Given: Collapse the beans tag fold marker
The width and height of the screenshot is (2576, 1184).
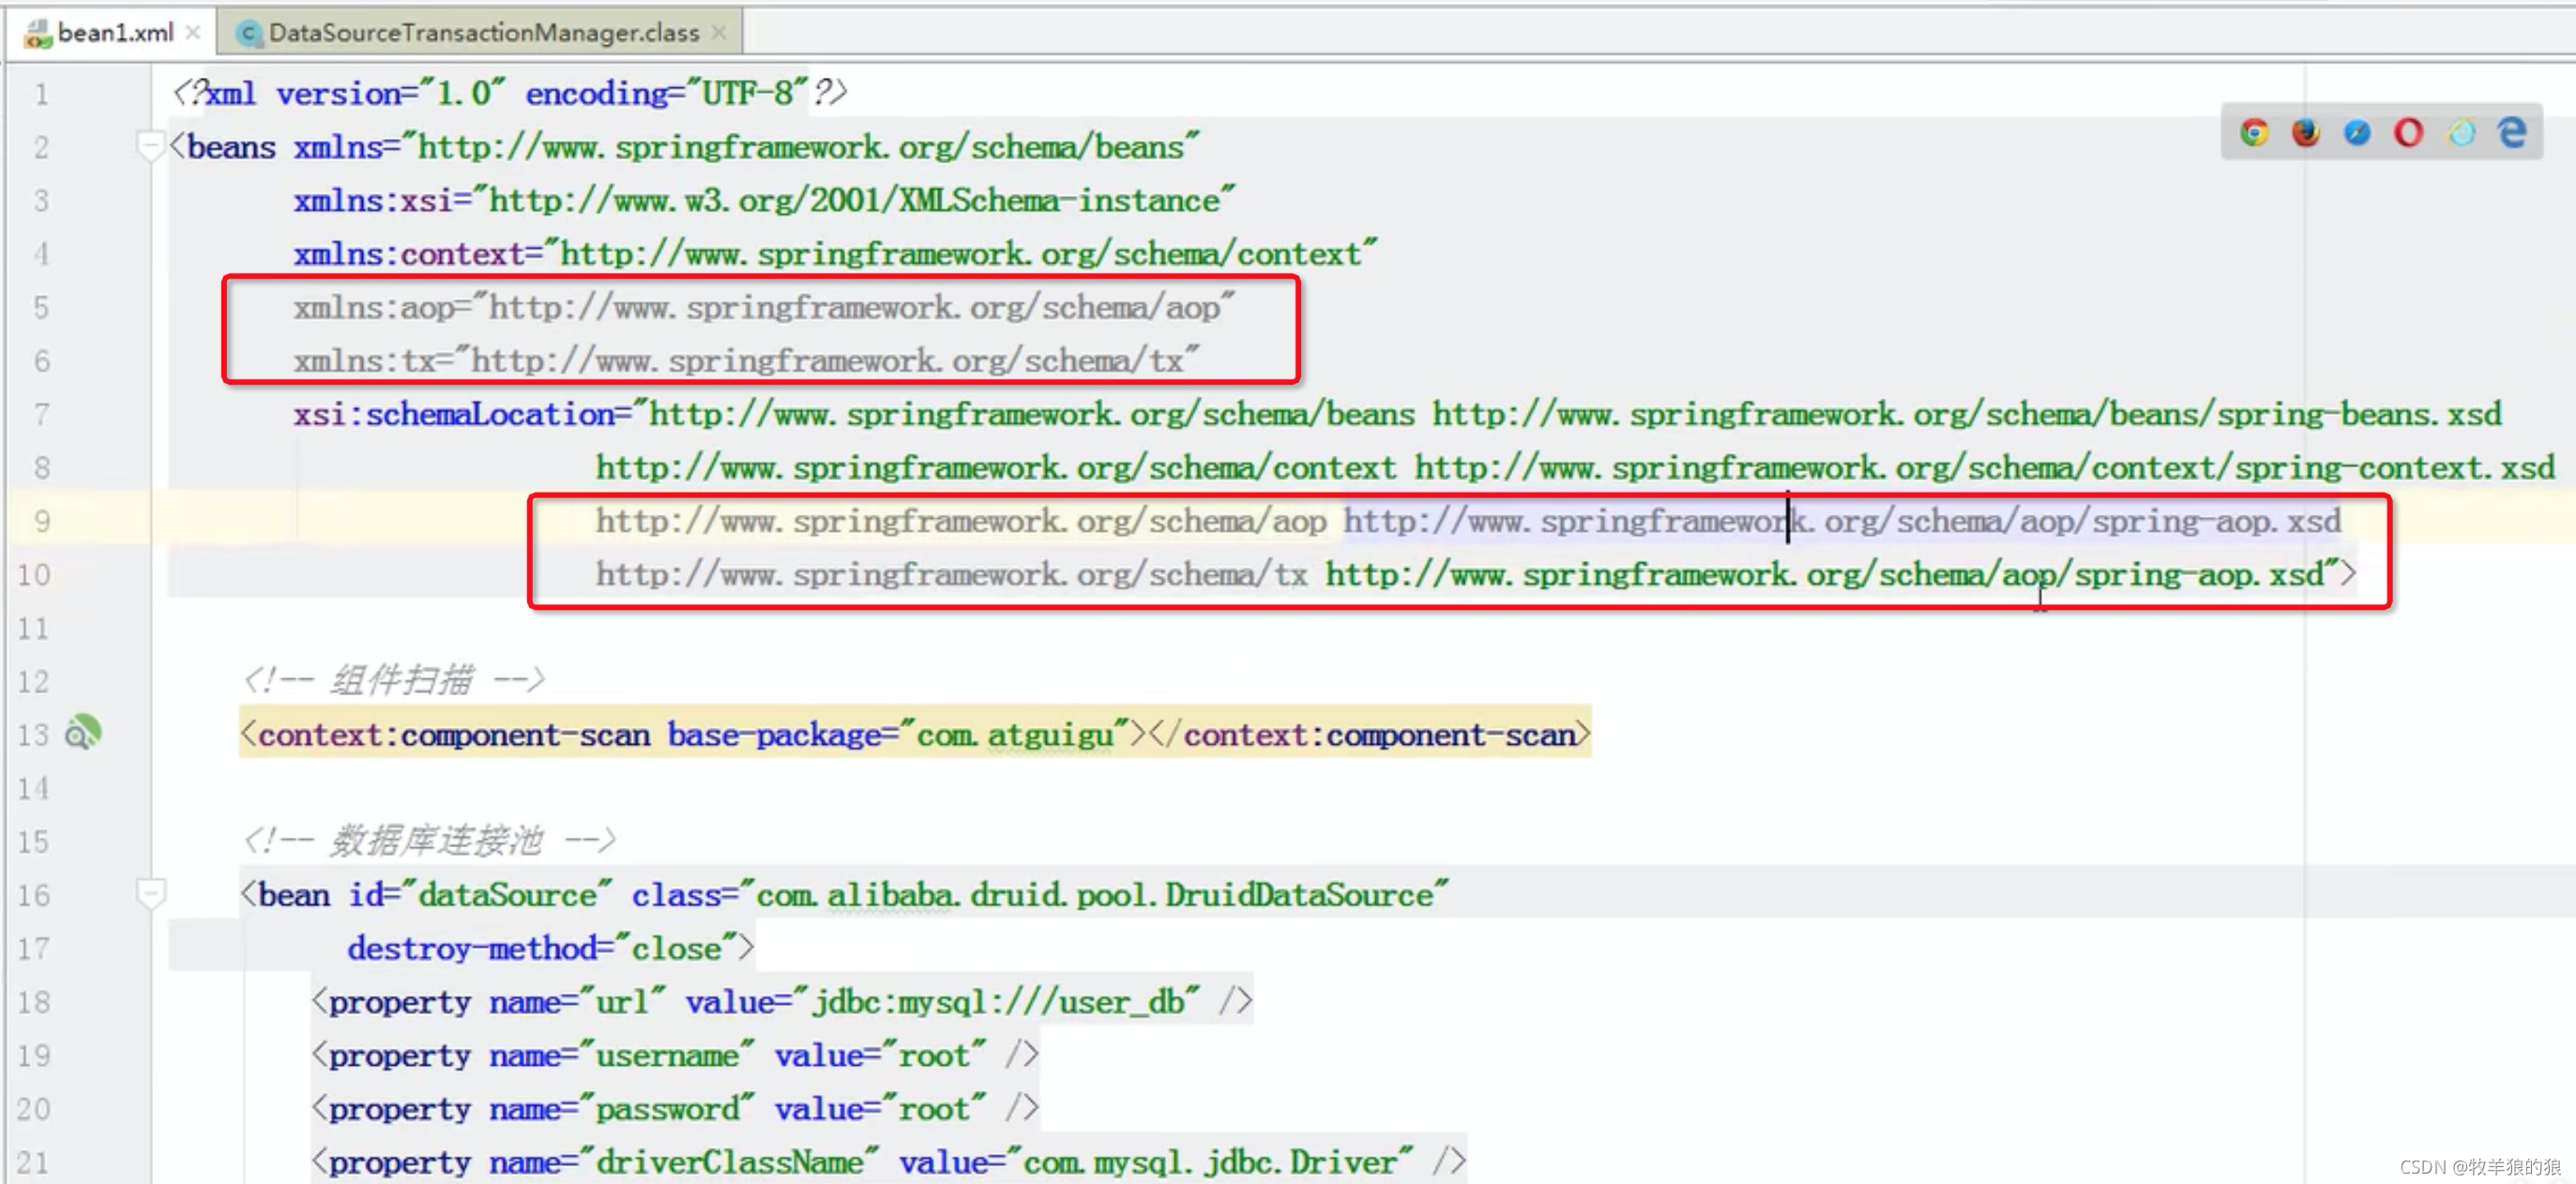Looking at the screenshot, I should (x=149, y=147).
